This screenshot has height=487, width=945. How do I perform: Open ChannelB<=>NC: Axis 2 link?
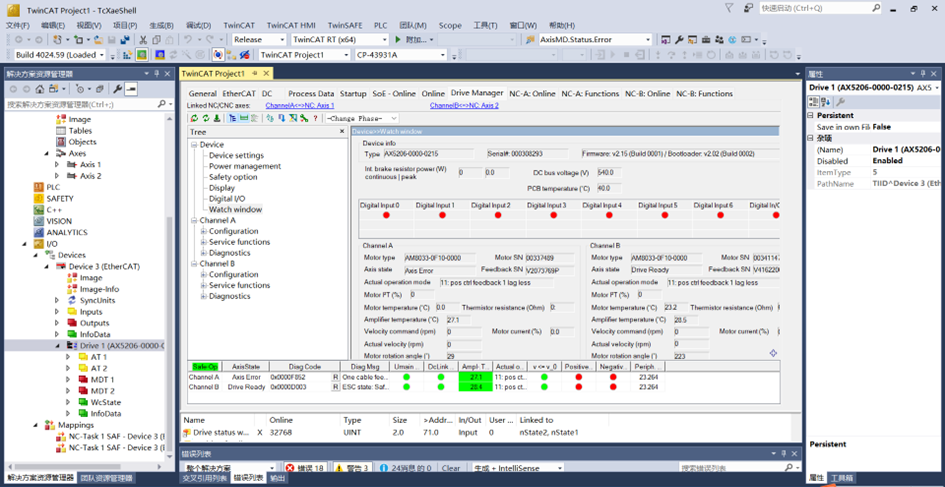tap(464, 105)
